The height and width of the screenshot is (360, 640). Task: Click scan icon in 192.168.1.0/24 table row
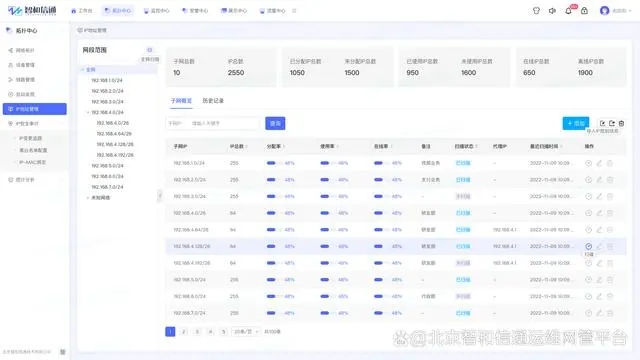click(589, 163)
